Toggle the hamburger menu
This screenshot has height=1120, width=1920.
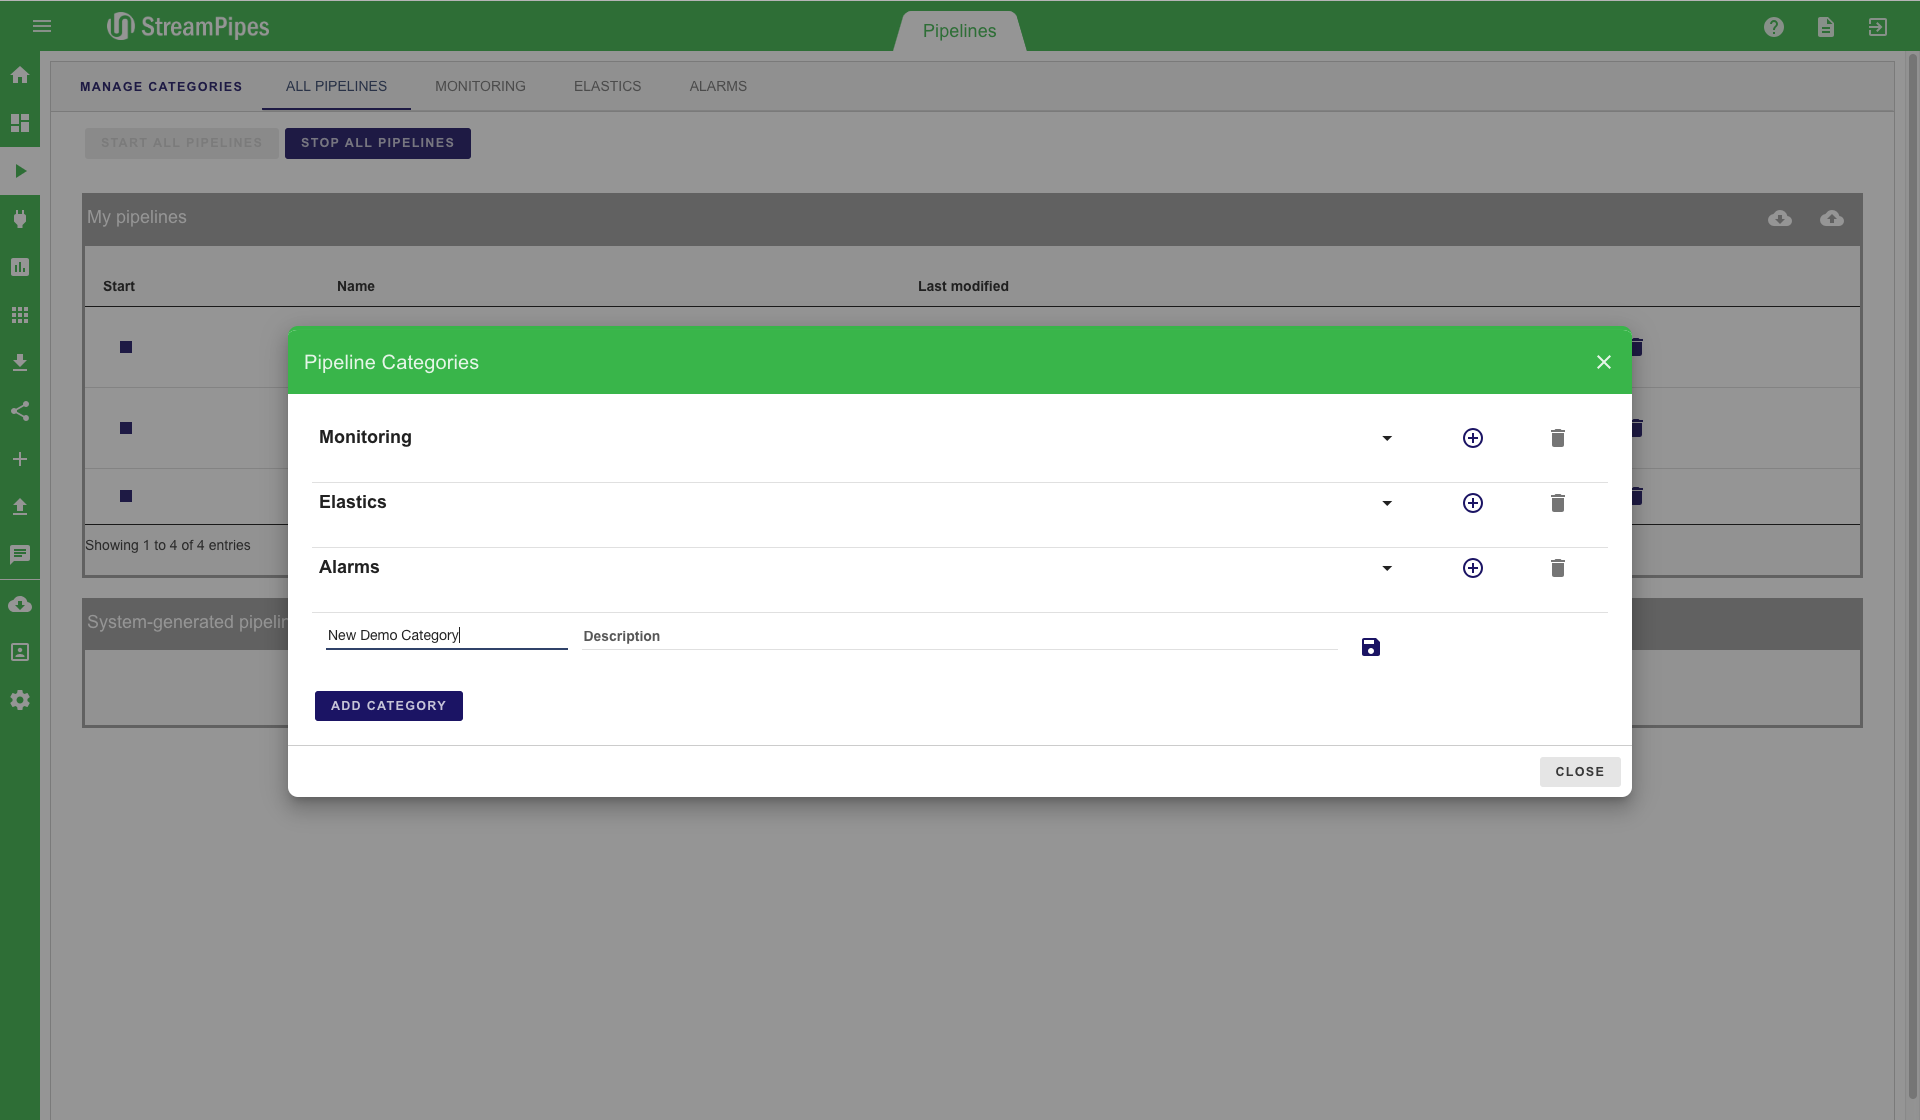click(42, 26)
